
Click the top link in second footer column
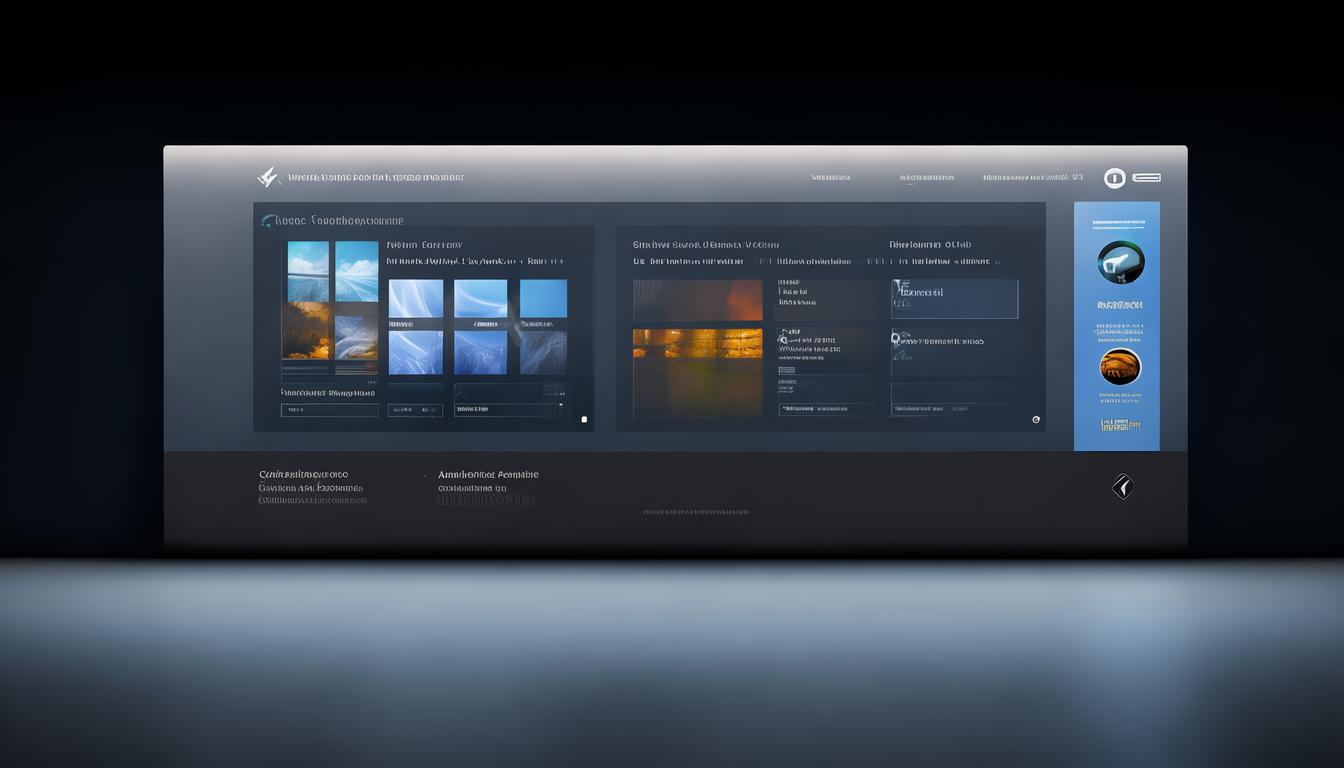[488, 474]
